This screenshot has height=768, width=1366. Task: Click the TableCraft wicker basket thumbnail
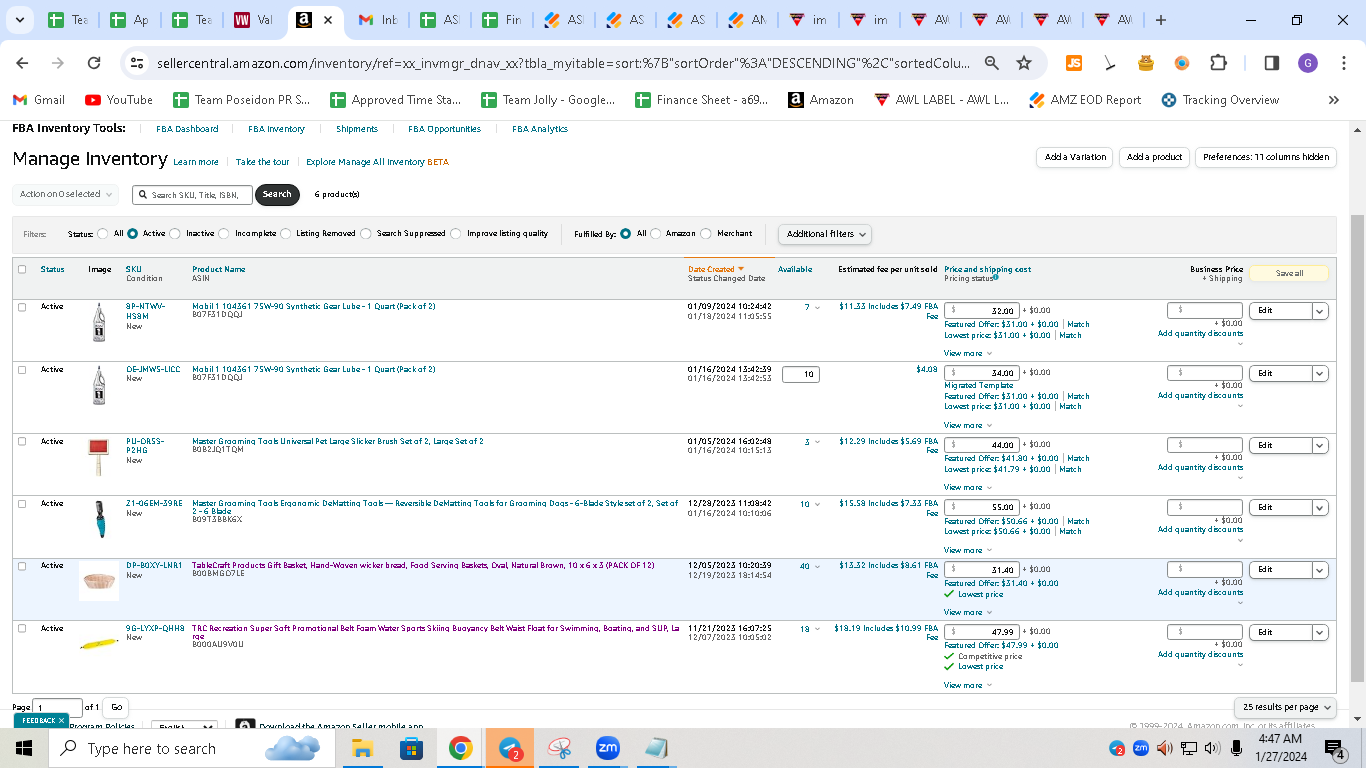tap(98, 580)
